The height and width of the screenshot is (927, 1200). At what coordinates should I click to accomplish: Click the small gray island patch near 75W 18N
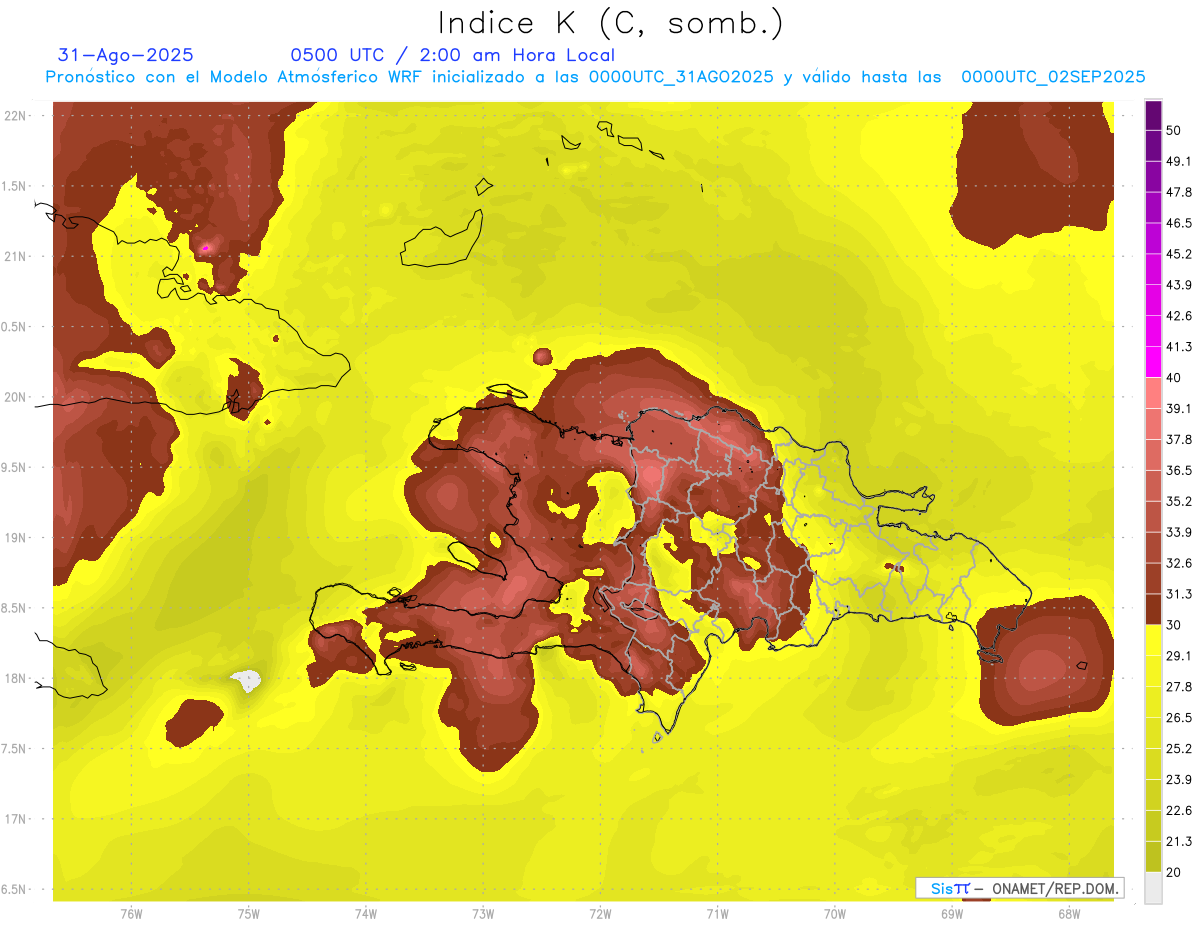(x=246, y=682)
